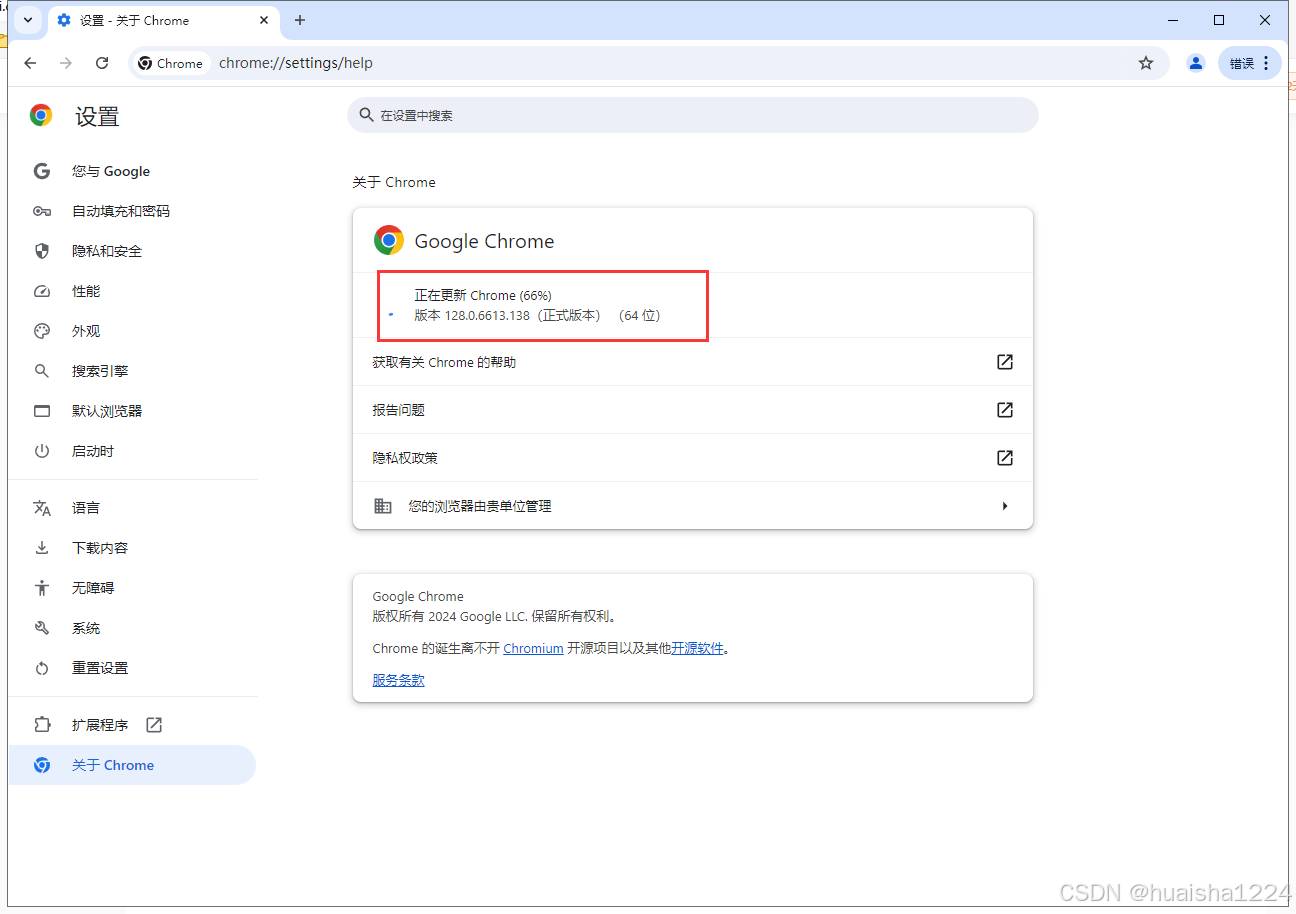Click the speedometer performance icon
Viewport: 1296px width, 914px height.
(x=42, y=291)
